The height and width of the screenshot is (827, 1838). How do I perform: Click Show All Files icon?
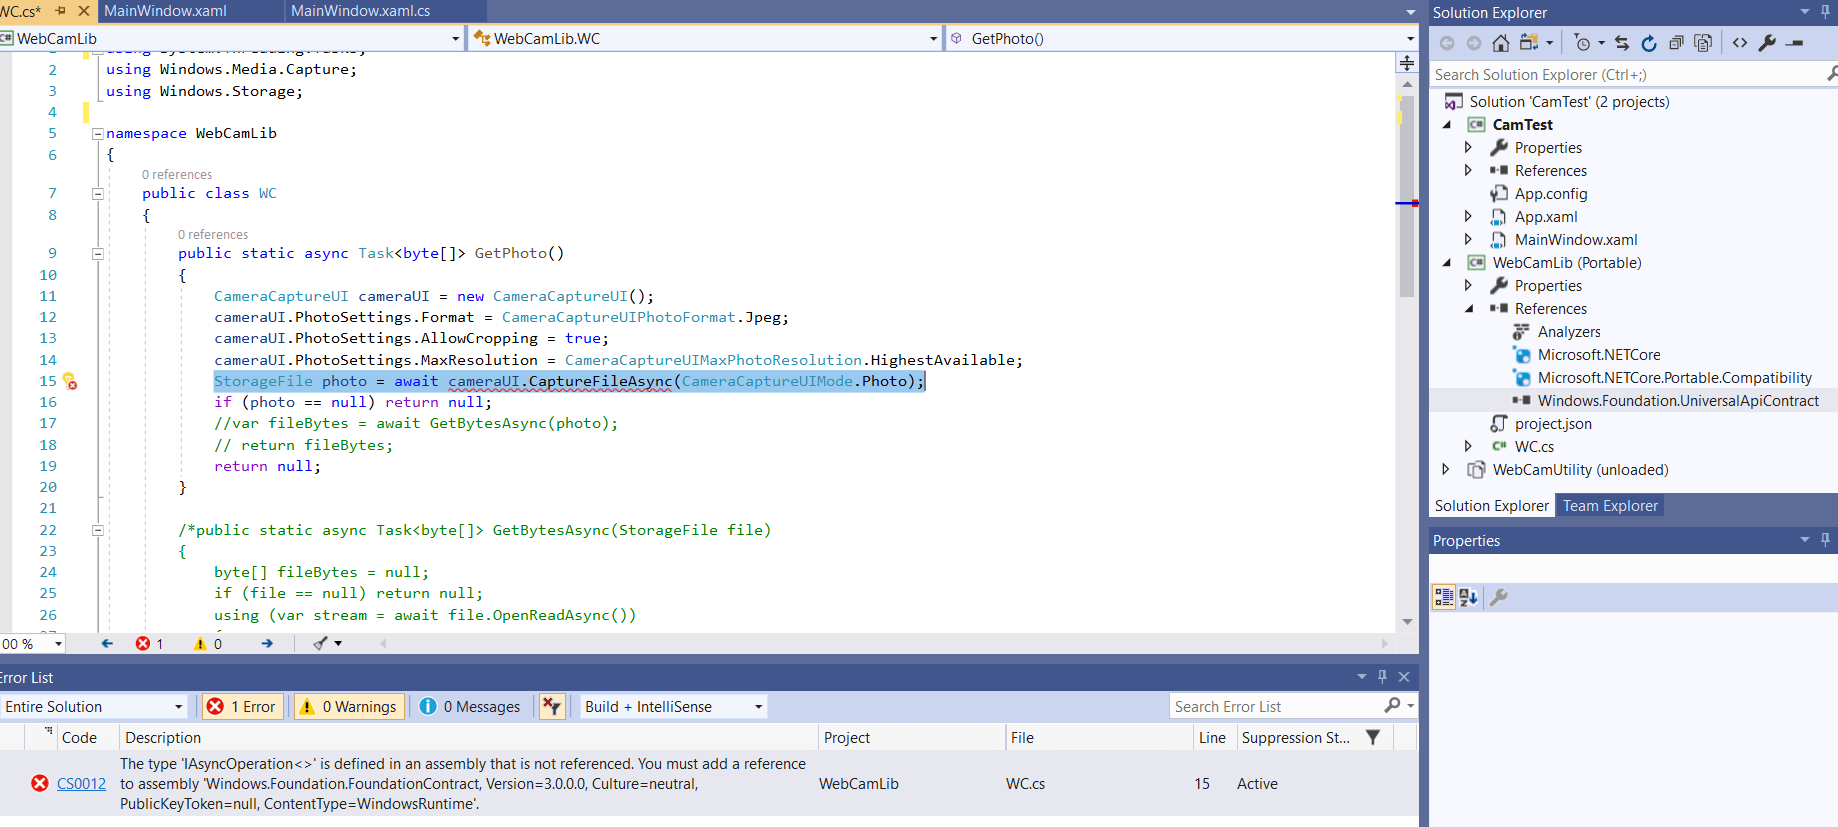tap(1703, 43)
